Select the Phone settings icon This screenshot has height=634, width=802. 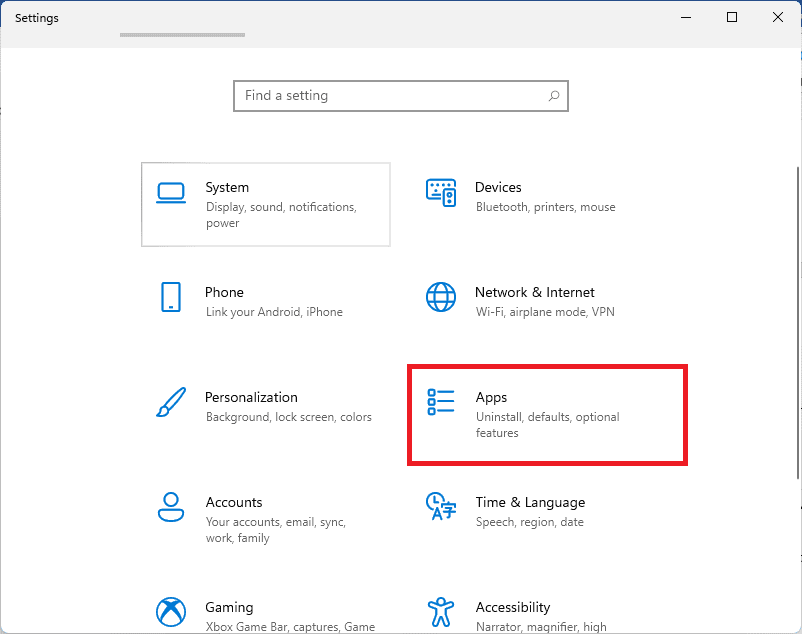tap(171, 297)
